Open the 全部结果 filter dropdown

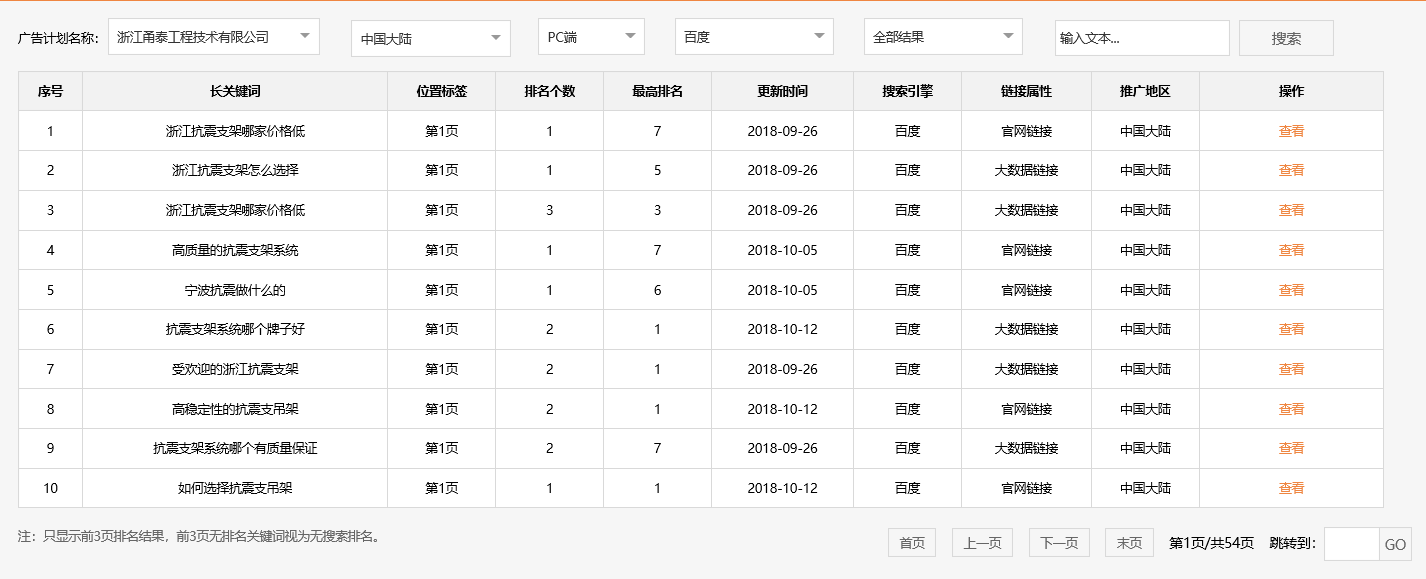coord(943,36)
